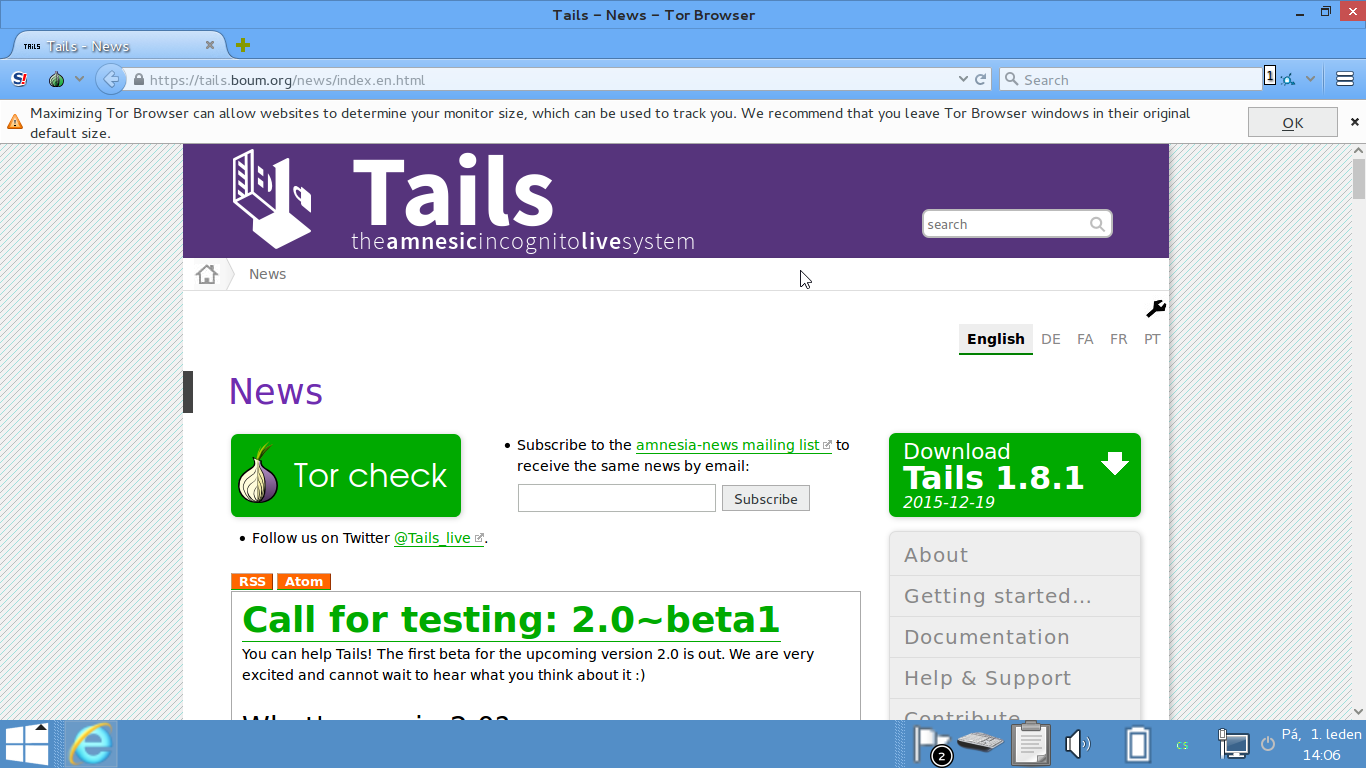The width and height of the screenshot is (1366, 768).
Task: Dismiss the maximizing warning notification bar
Action: pyautogui.click(x=1355, y=122)
